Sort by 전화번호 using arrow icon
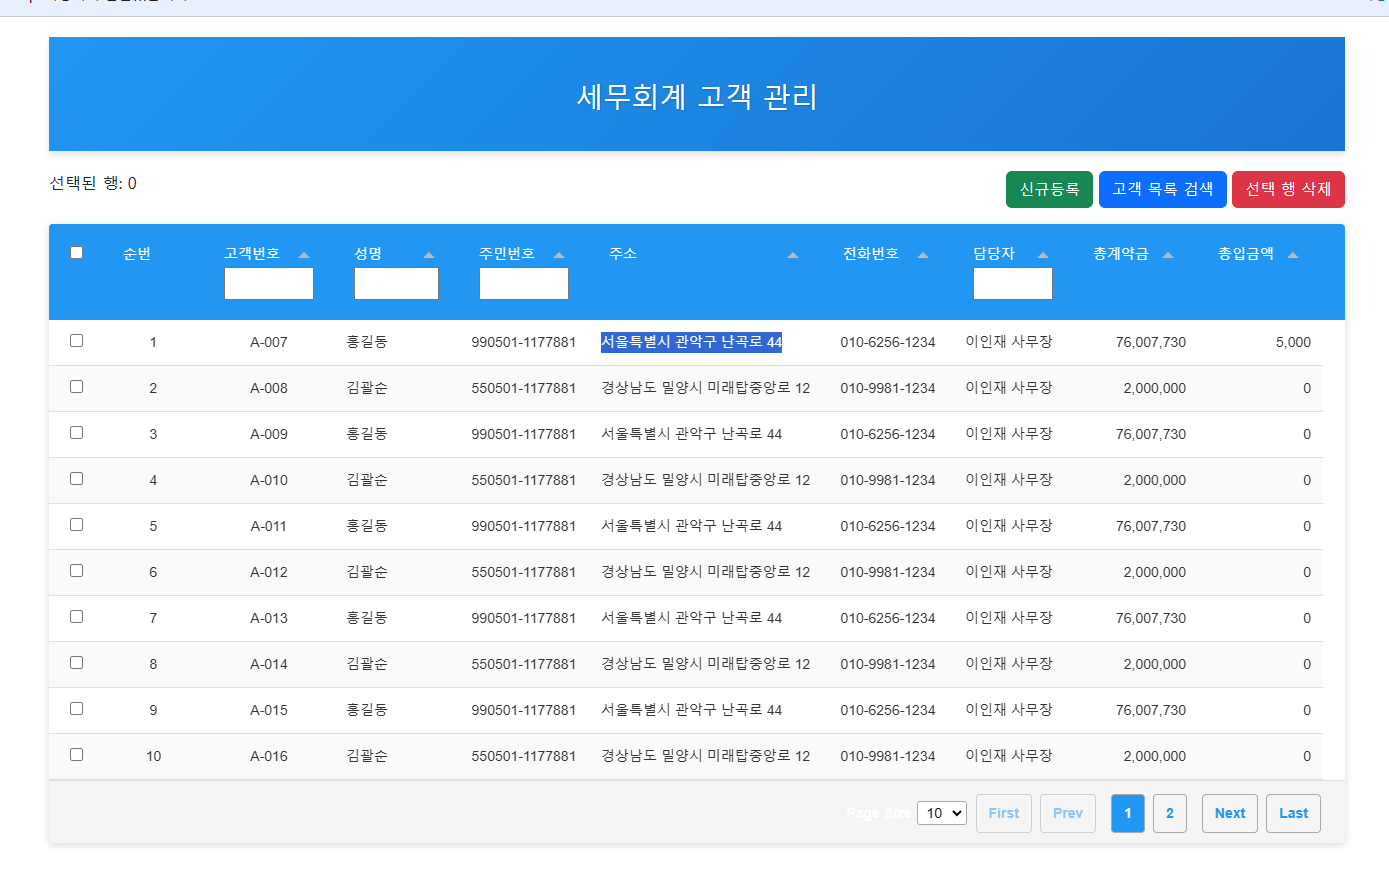 pos(923,255)
